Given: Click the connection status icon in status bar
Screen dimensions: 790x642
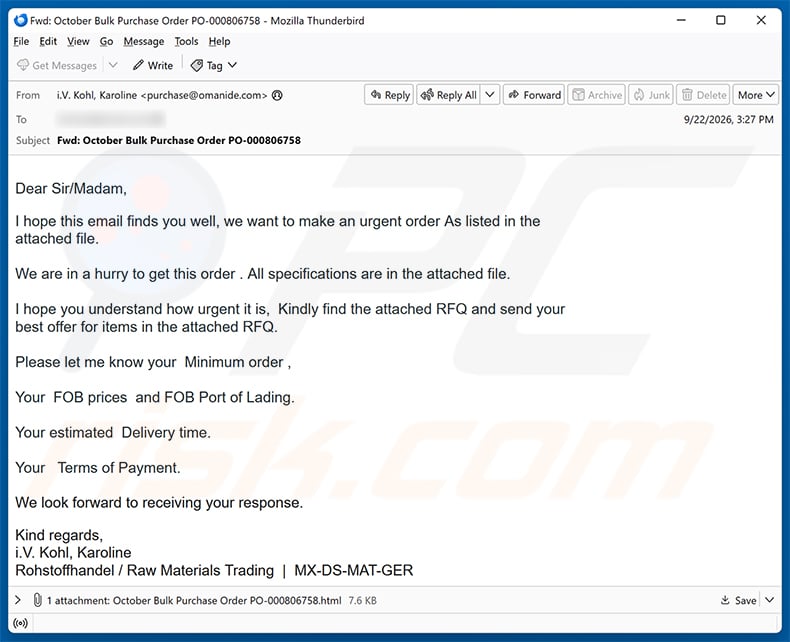Looking at the screenshot, I should coord(21,623).
